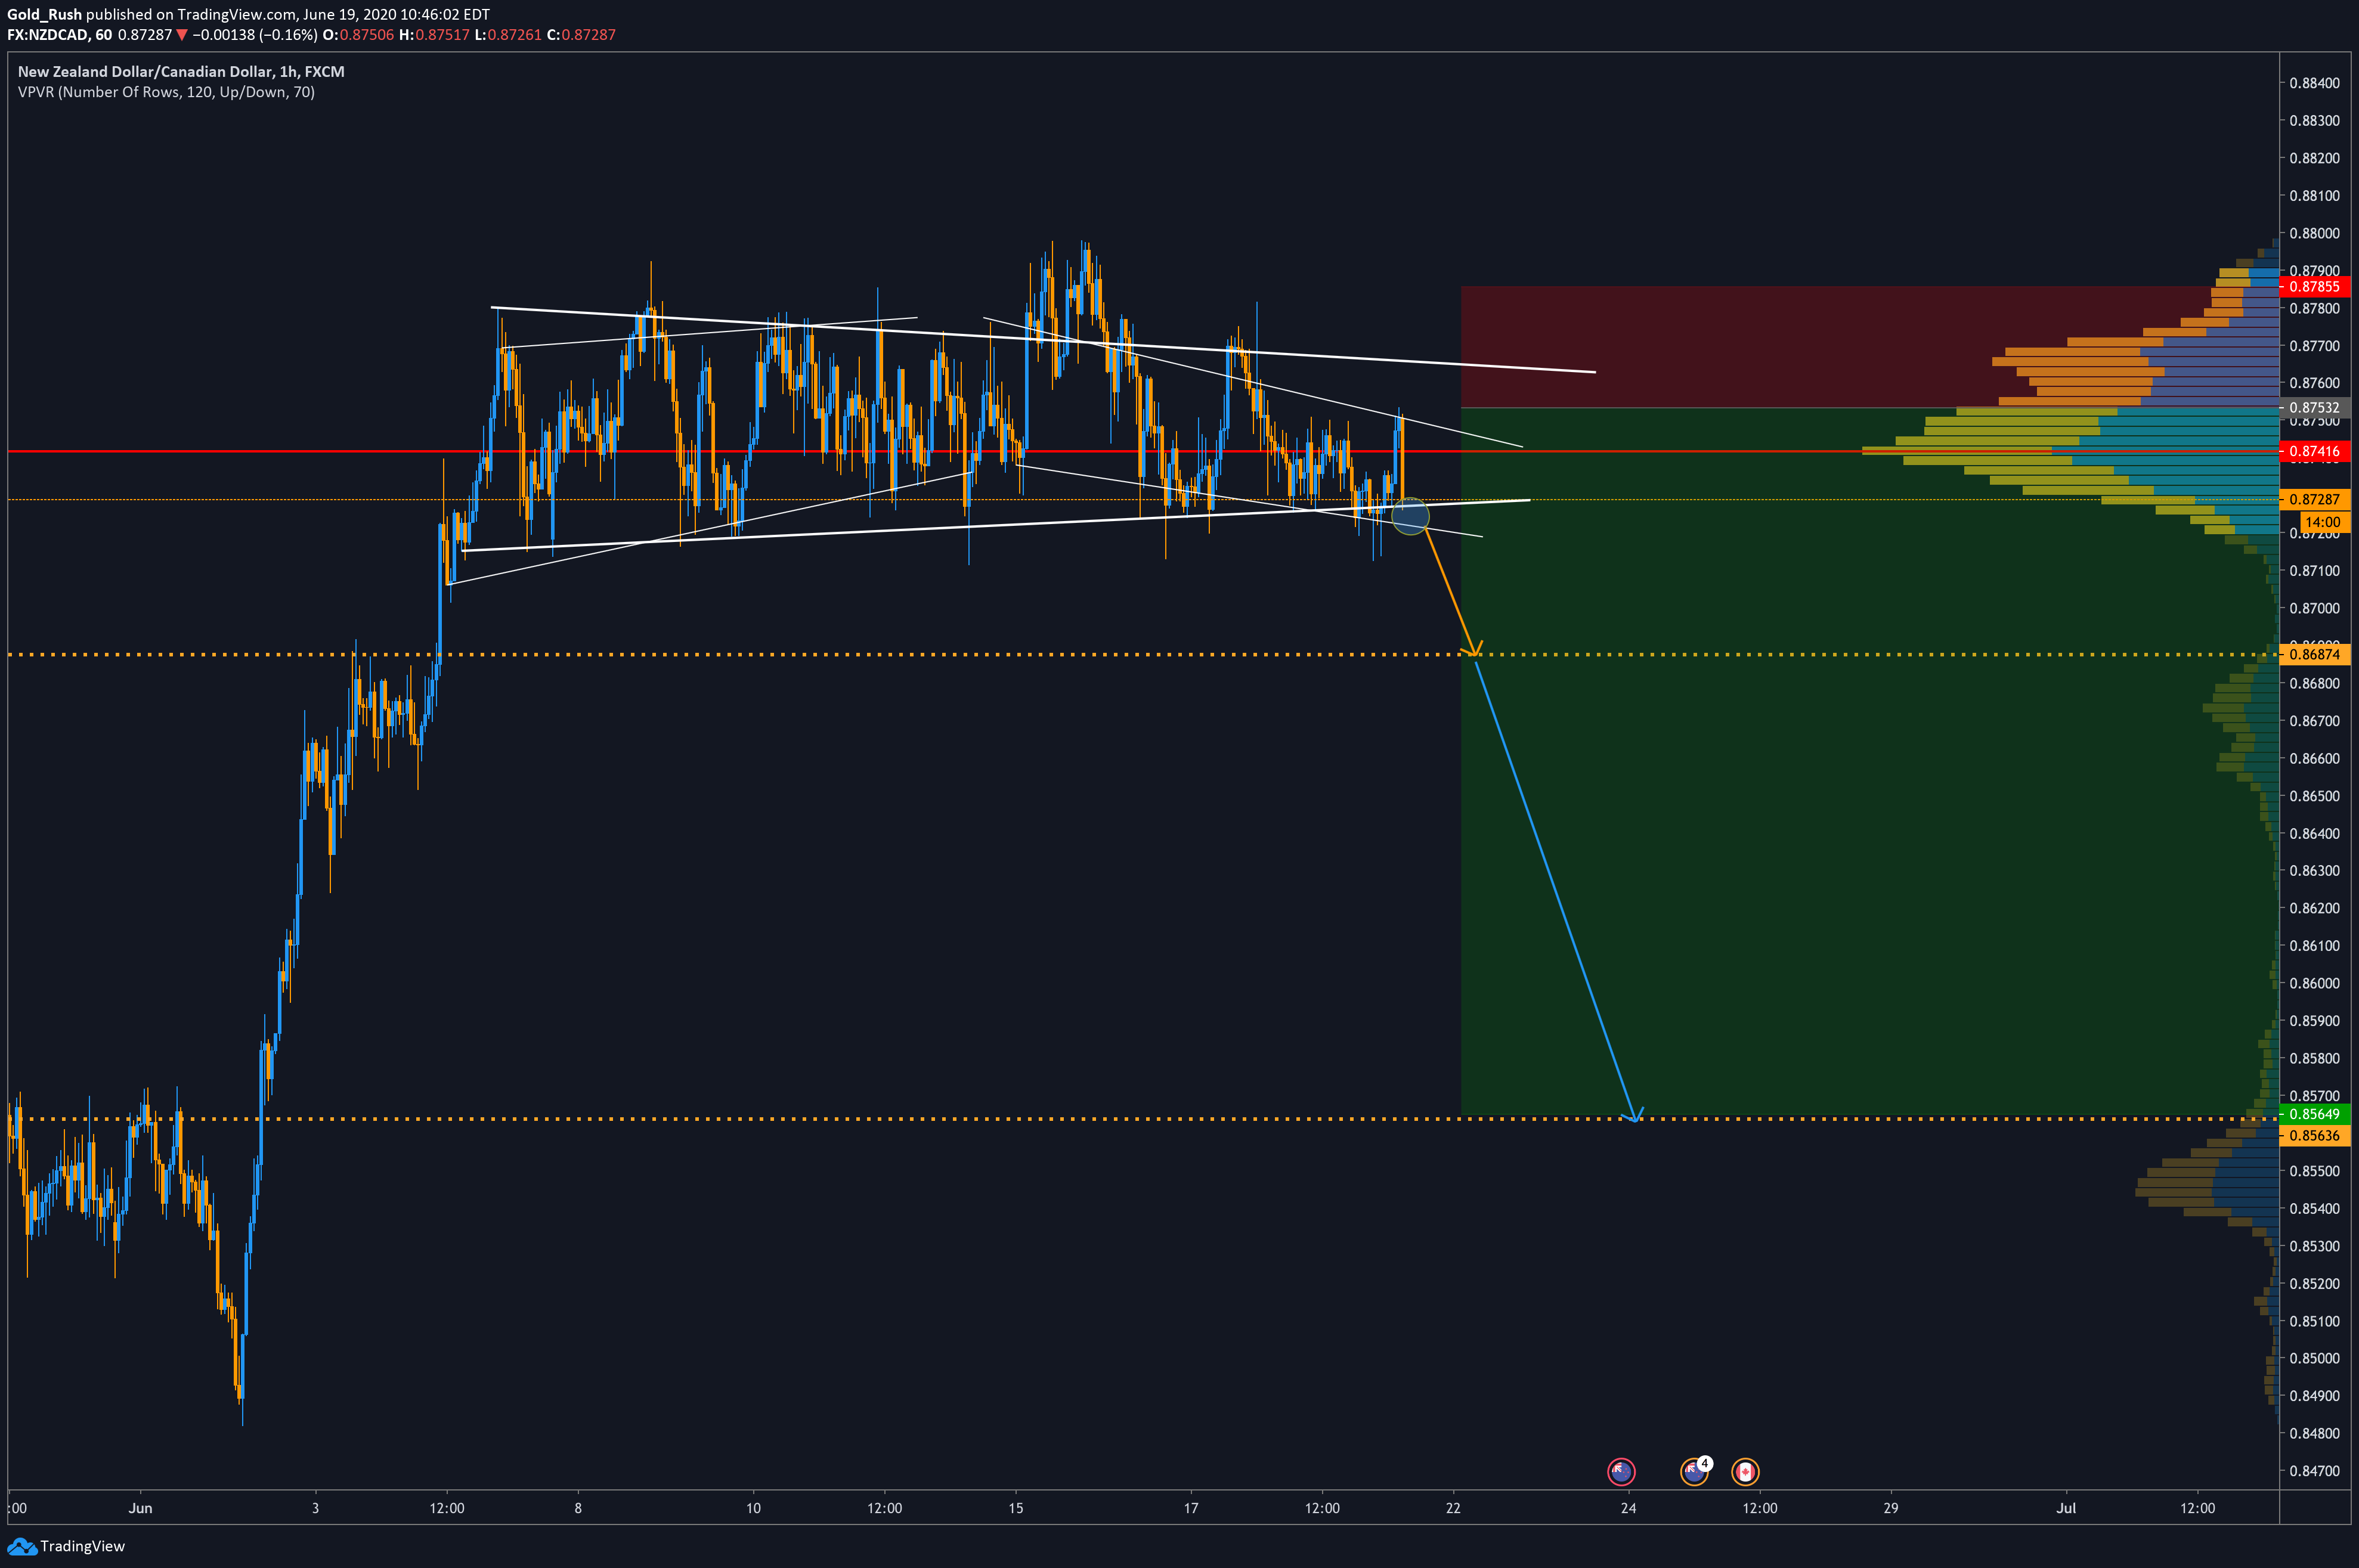The image size is (2359, 1568).
Task: Click the red 0.87855 stop level label
Action: point(2314,287)
